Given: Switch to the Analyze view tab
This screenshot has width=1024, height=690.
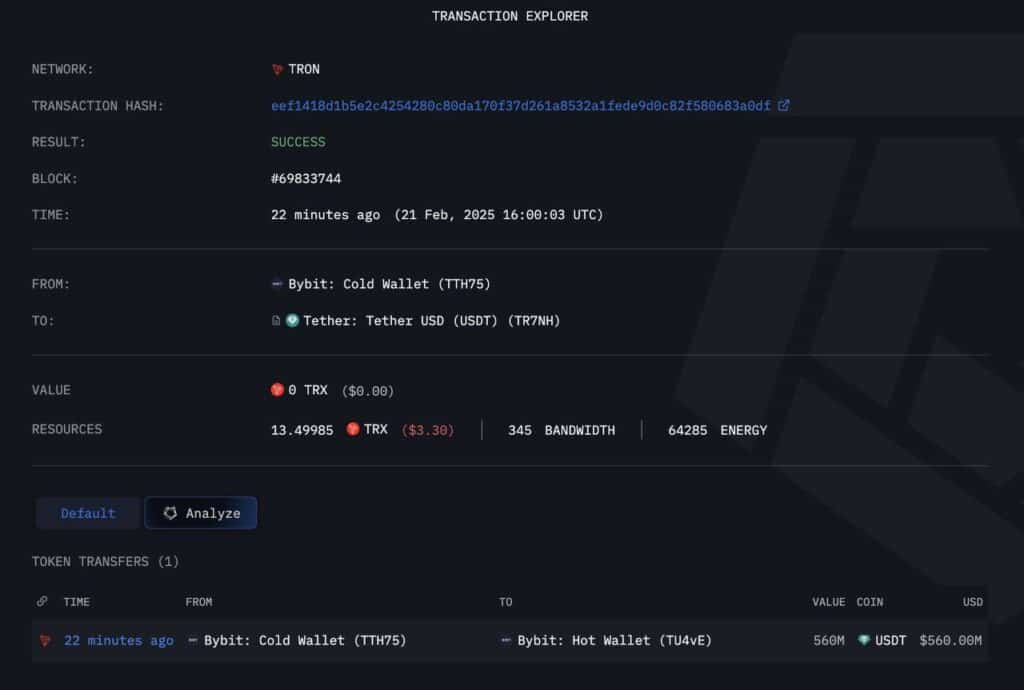Looking at the screenshot, I should (x=201, y=513).
